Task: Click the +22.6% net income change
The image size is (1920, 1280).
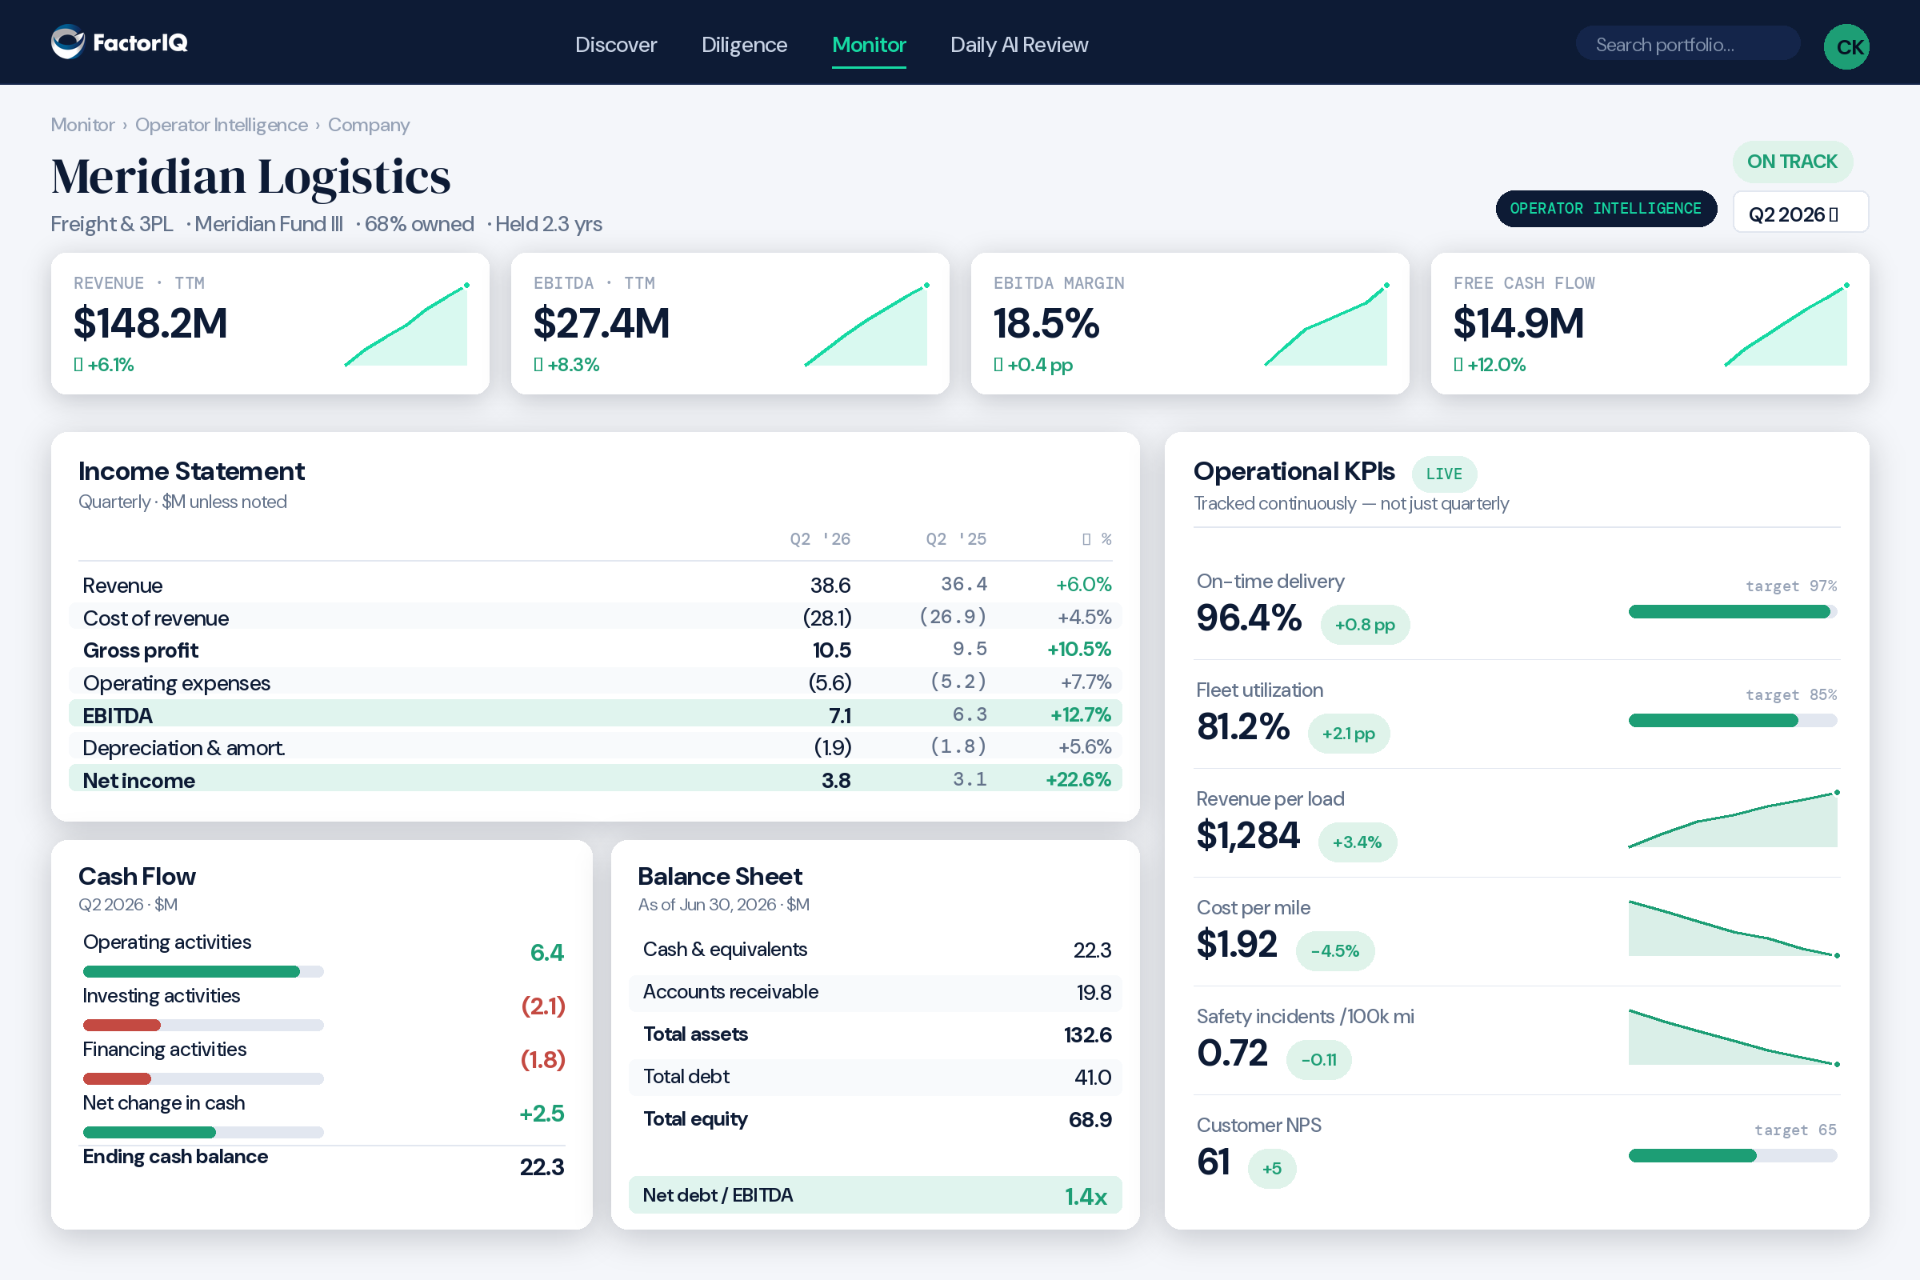Action: pyautogui.click(x=1078, y=780)
